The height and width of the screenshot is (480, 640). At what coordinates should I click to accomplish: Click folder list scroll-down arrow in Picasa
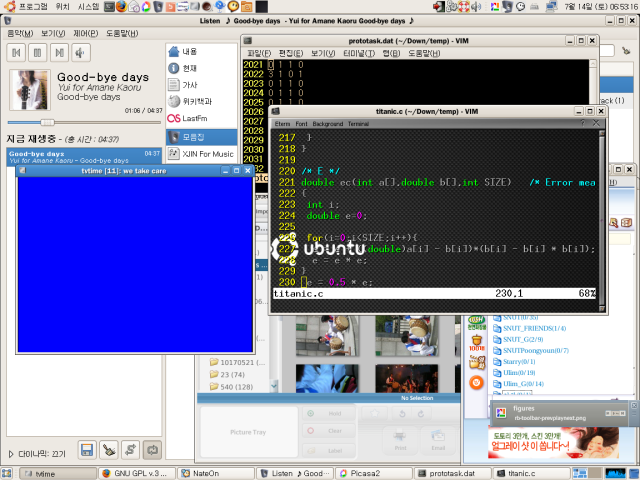[274, 386]
